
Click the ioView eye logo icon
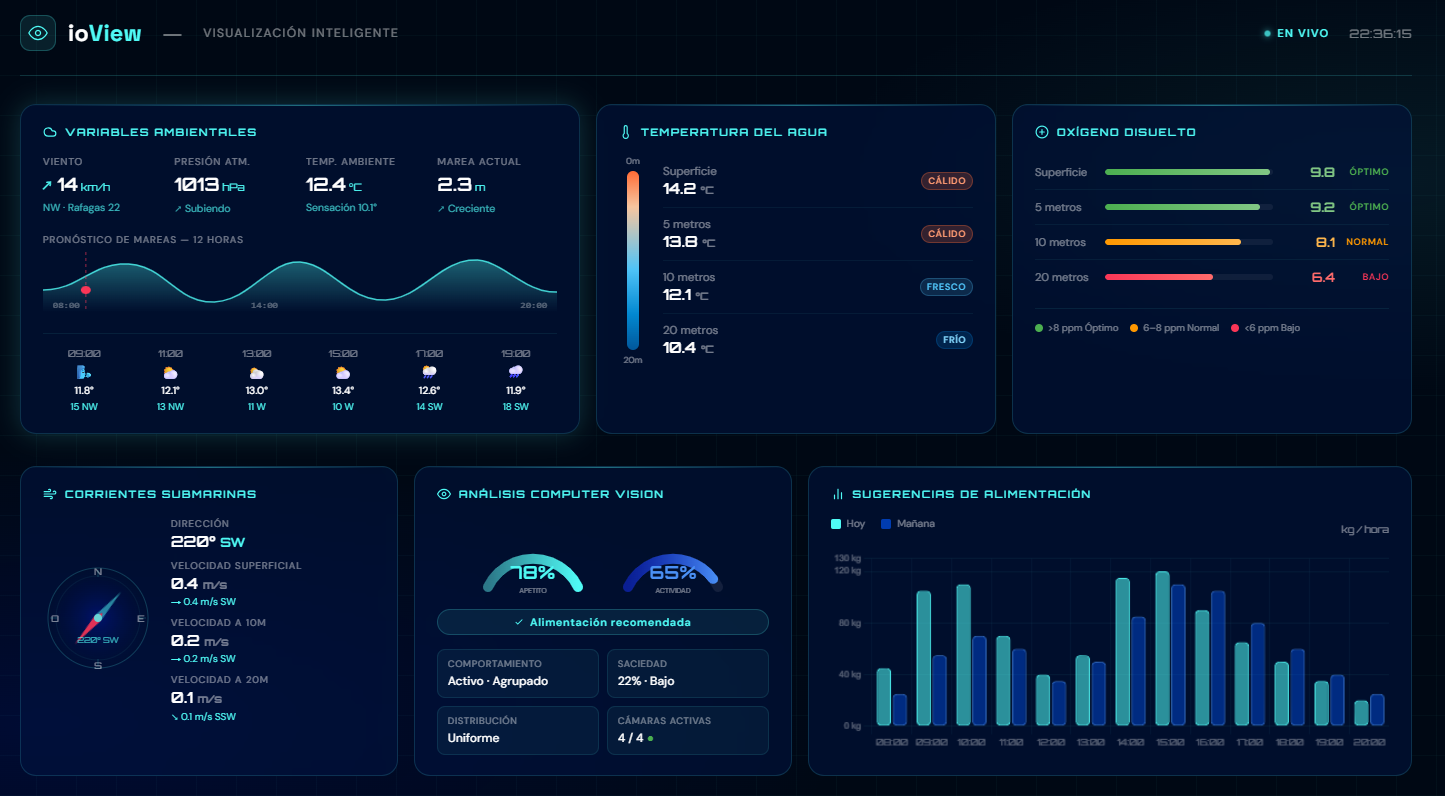point(38,32)
